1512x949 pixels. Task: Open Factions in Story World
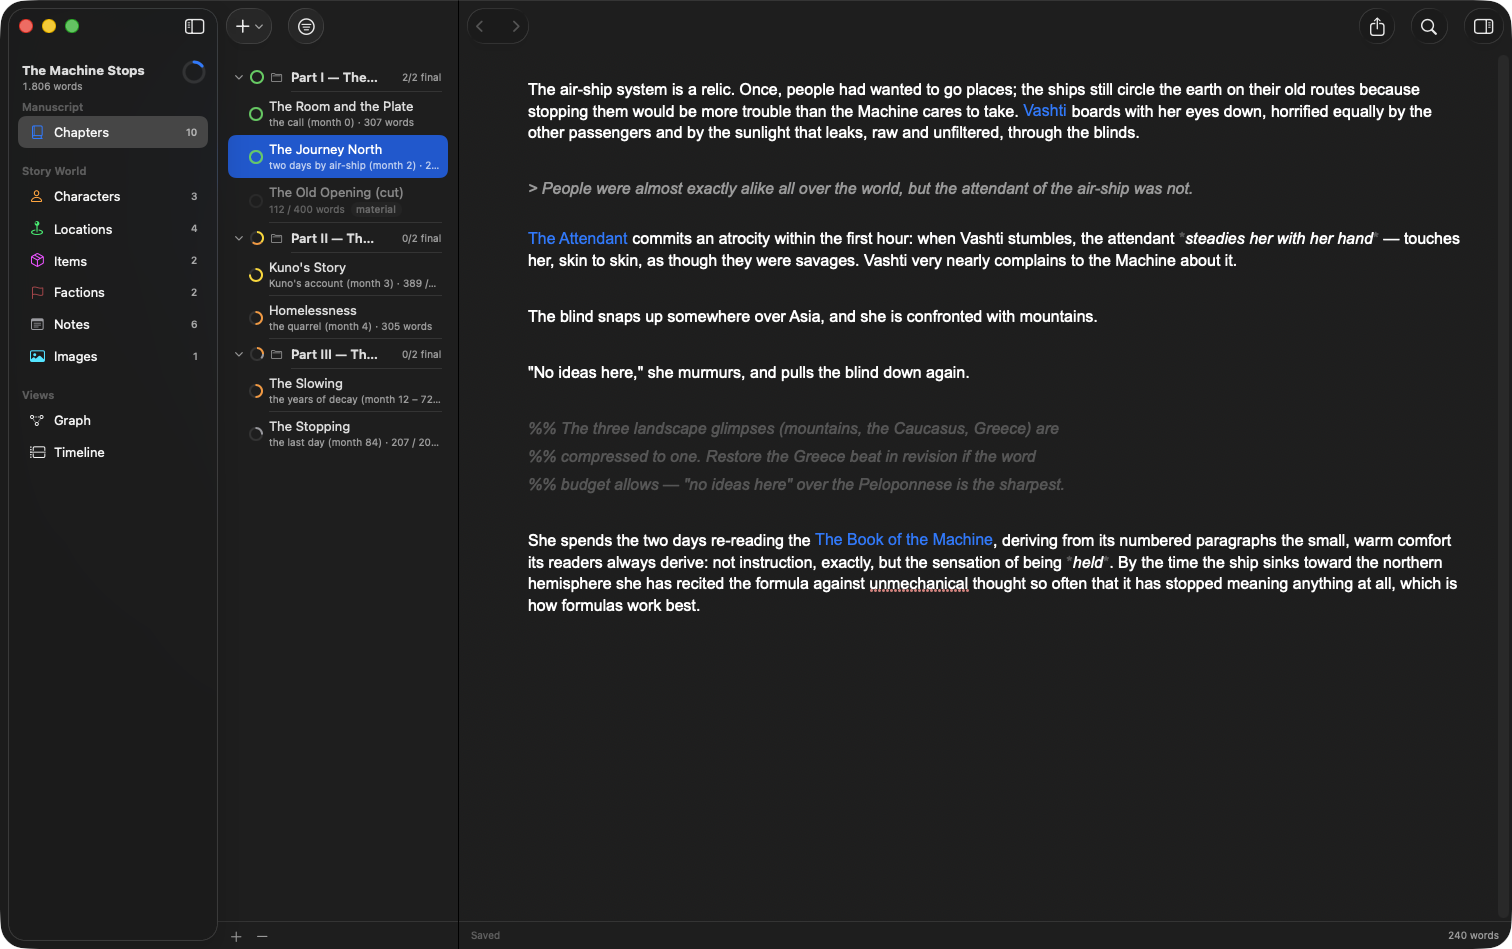tap(113, 293)
